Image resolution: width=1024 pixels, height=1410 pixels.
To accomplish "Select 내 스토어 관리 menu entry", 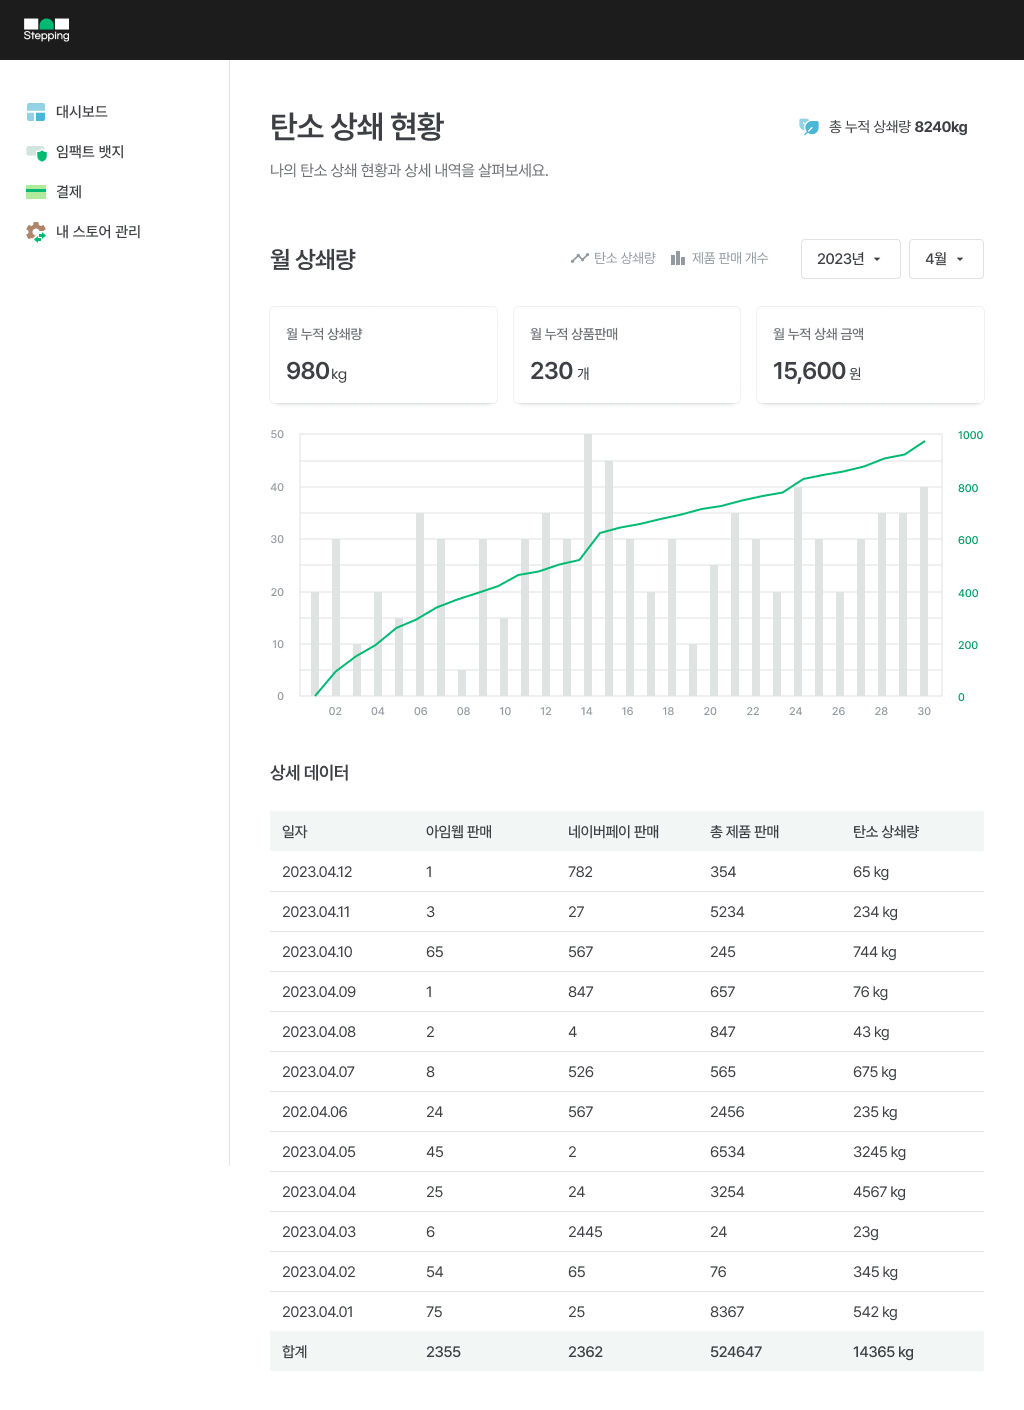I will click(x=98, y=232).
